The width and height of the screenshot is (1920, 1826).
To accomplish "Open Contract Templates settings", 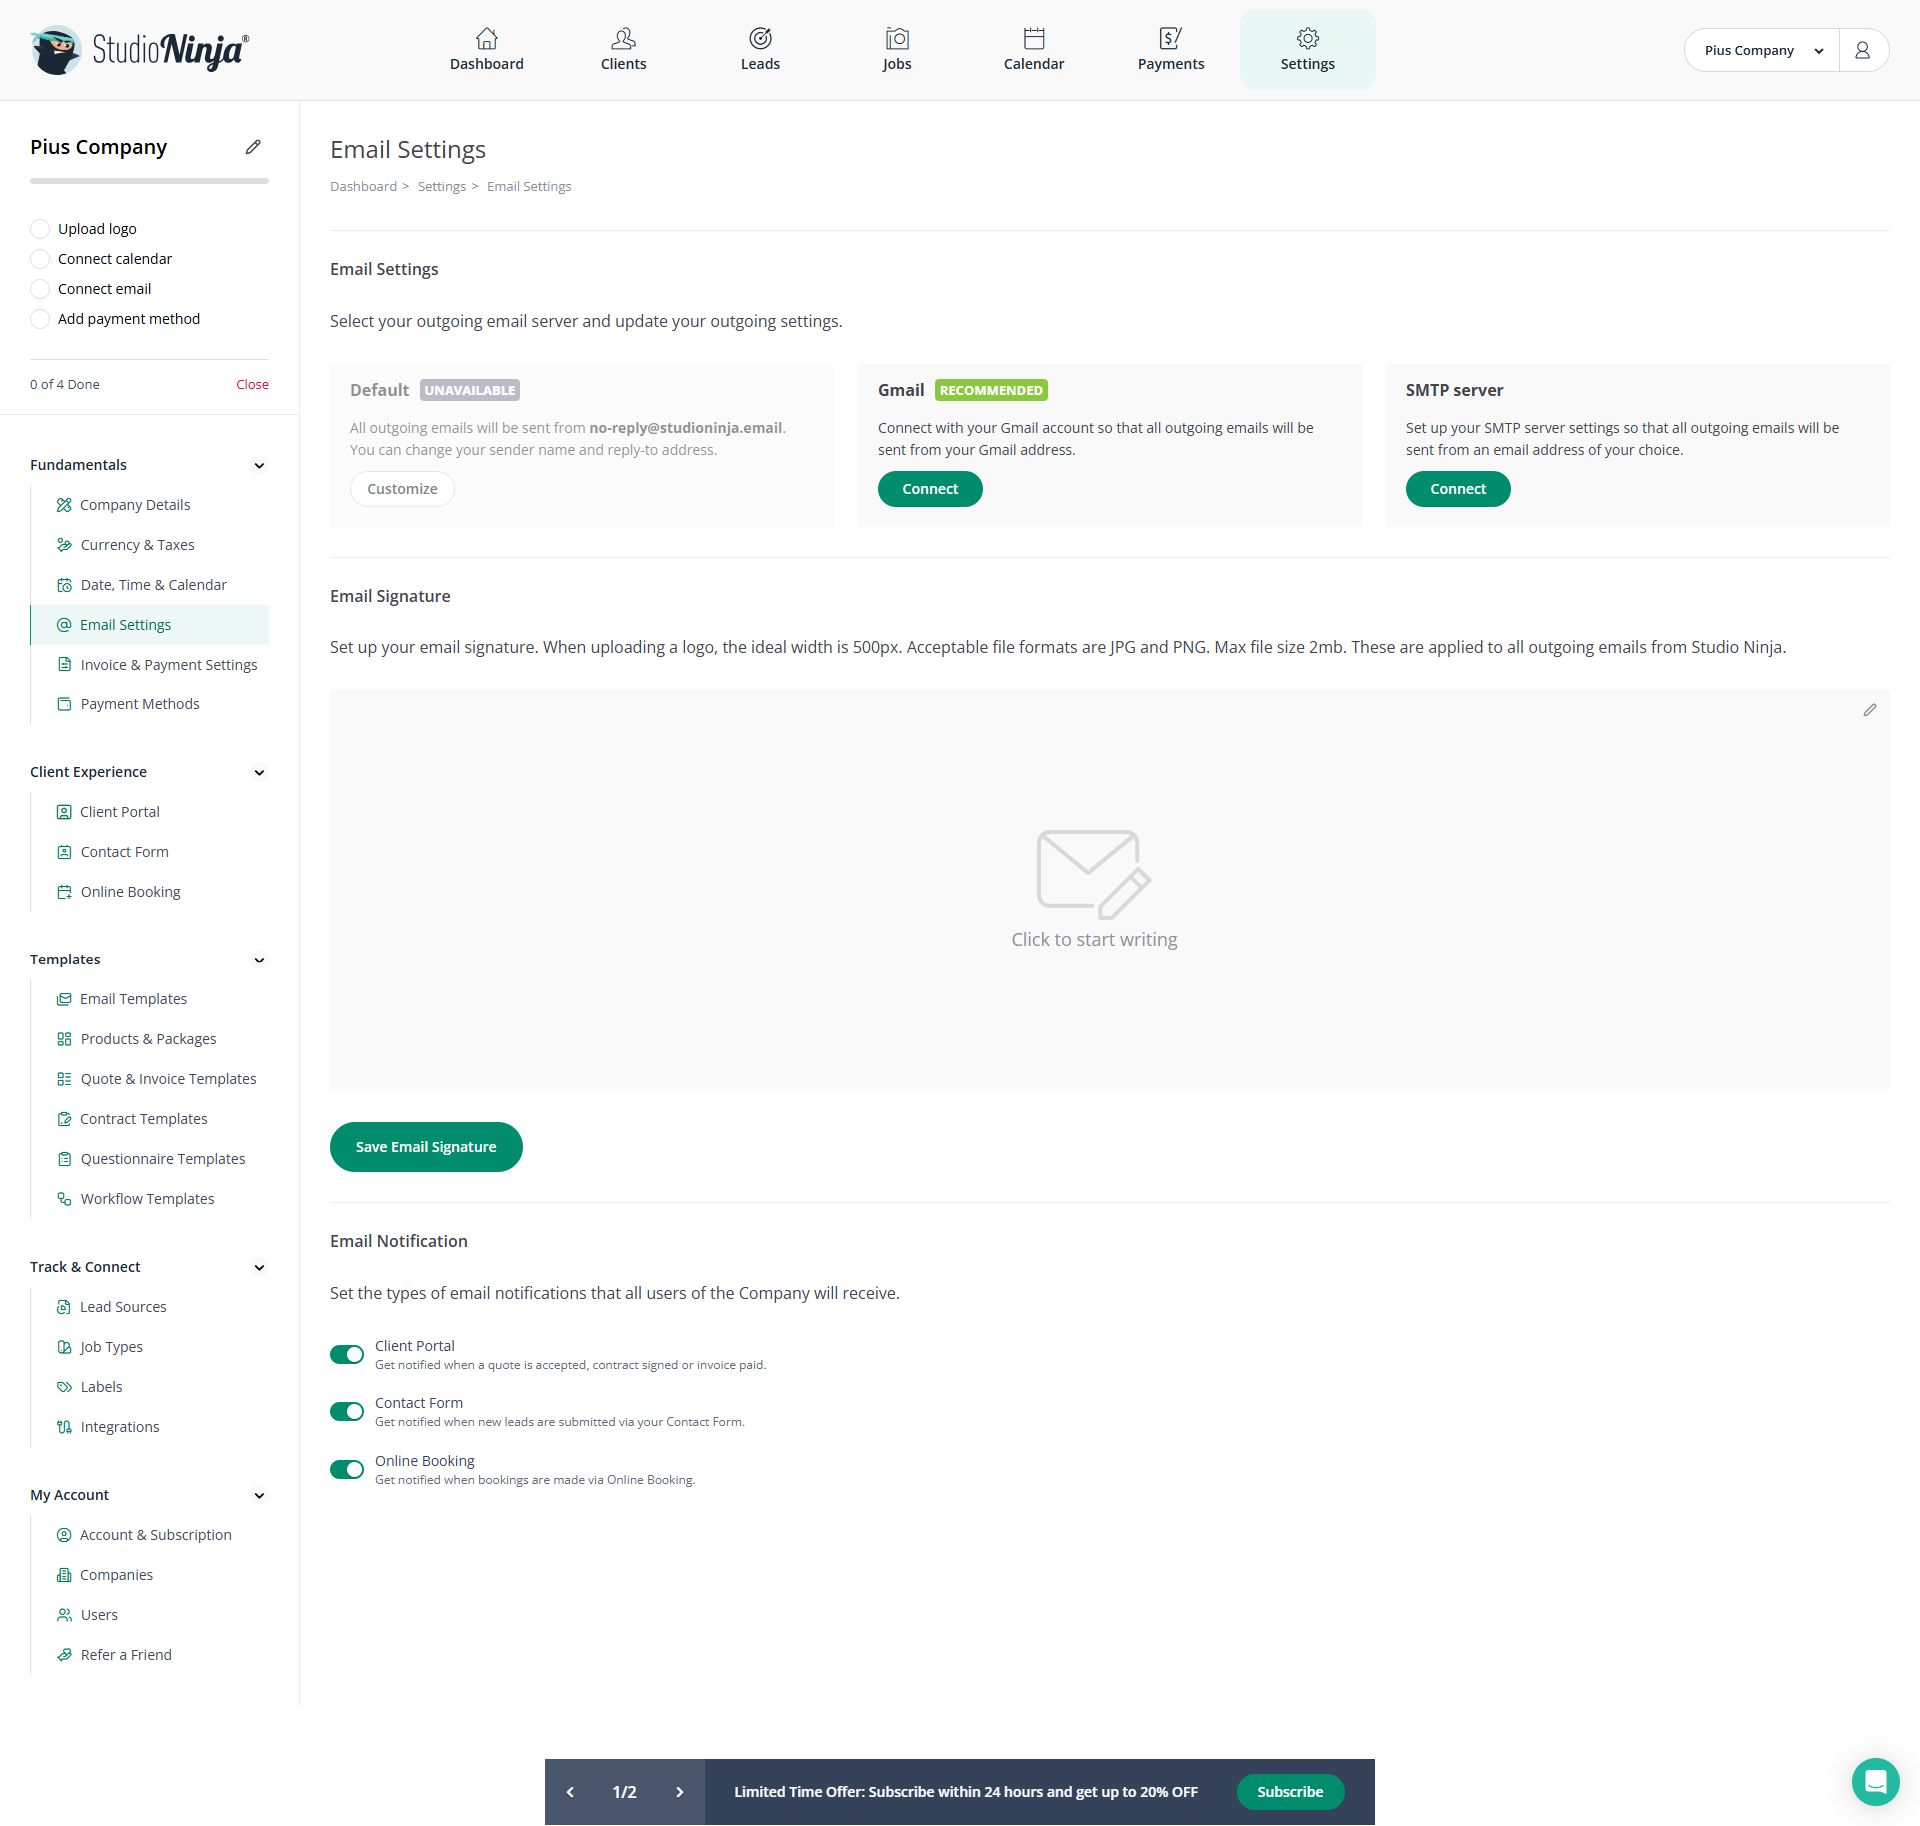I will [x=144, y=1119].
